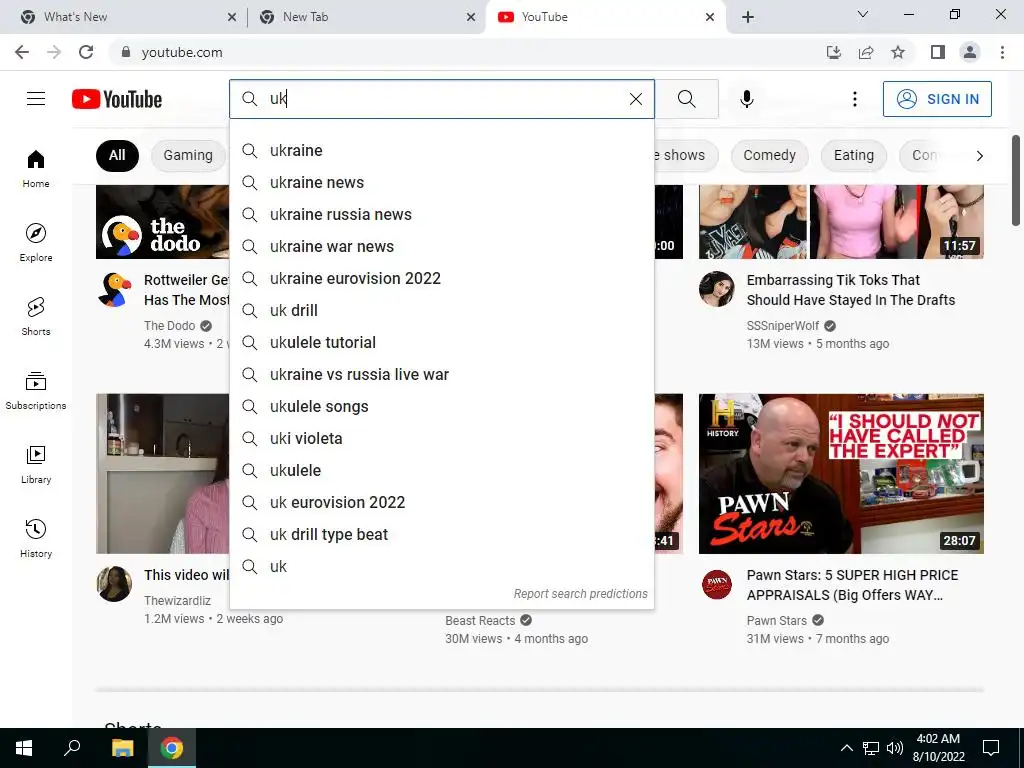
Task: Choose suggestion 'uk drill type beat'
Action: [x=442, y=534]
